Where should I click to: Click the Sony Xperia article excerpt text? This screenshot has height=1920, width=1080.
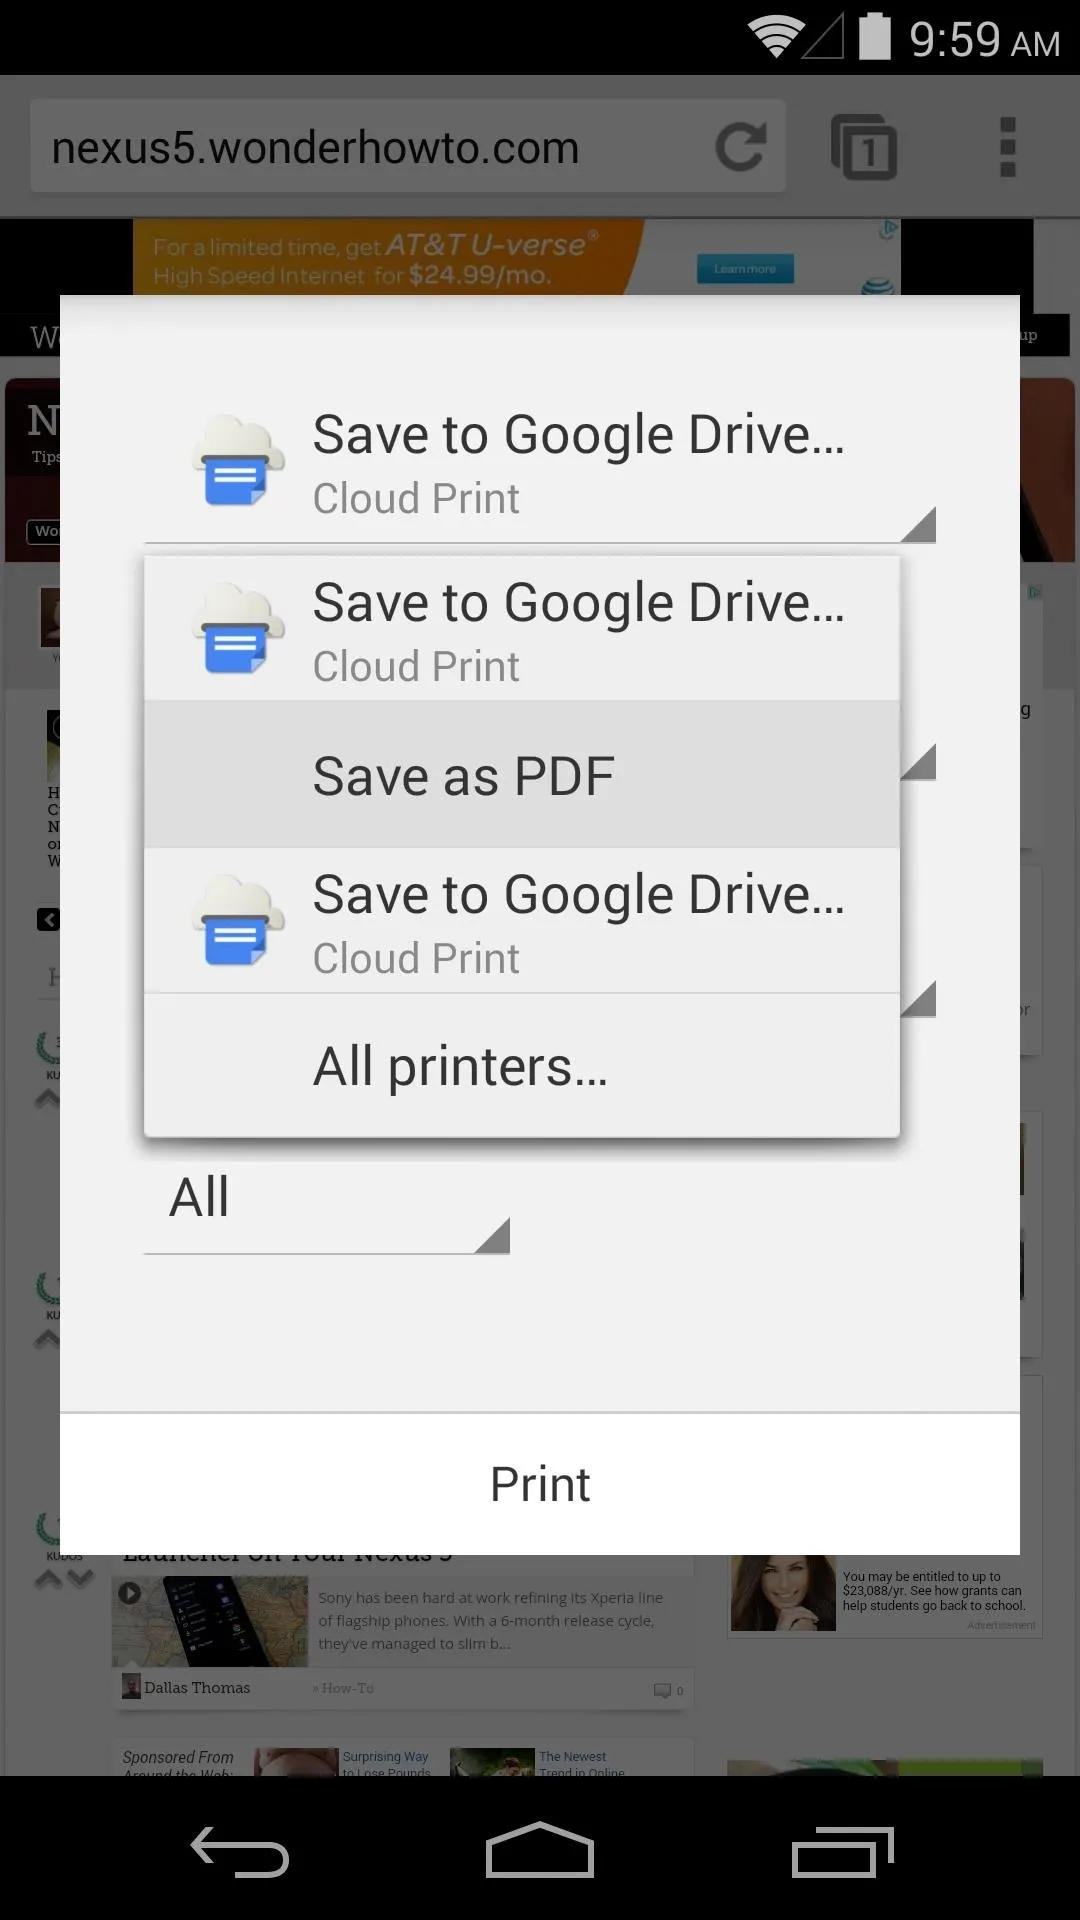491,1621
